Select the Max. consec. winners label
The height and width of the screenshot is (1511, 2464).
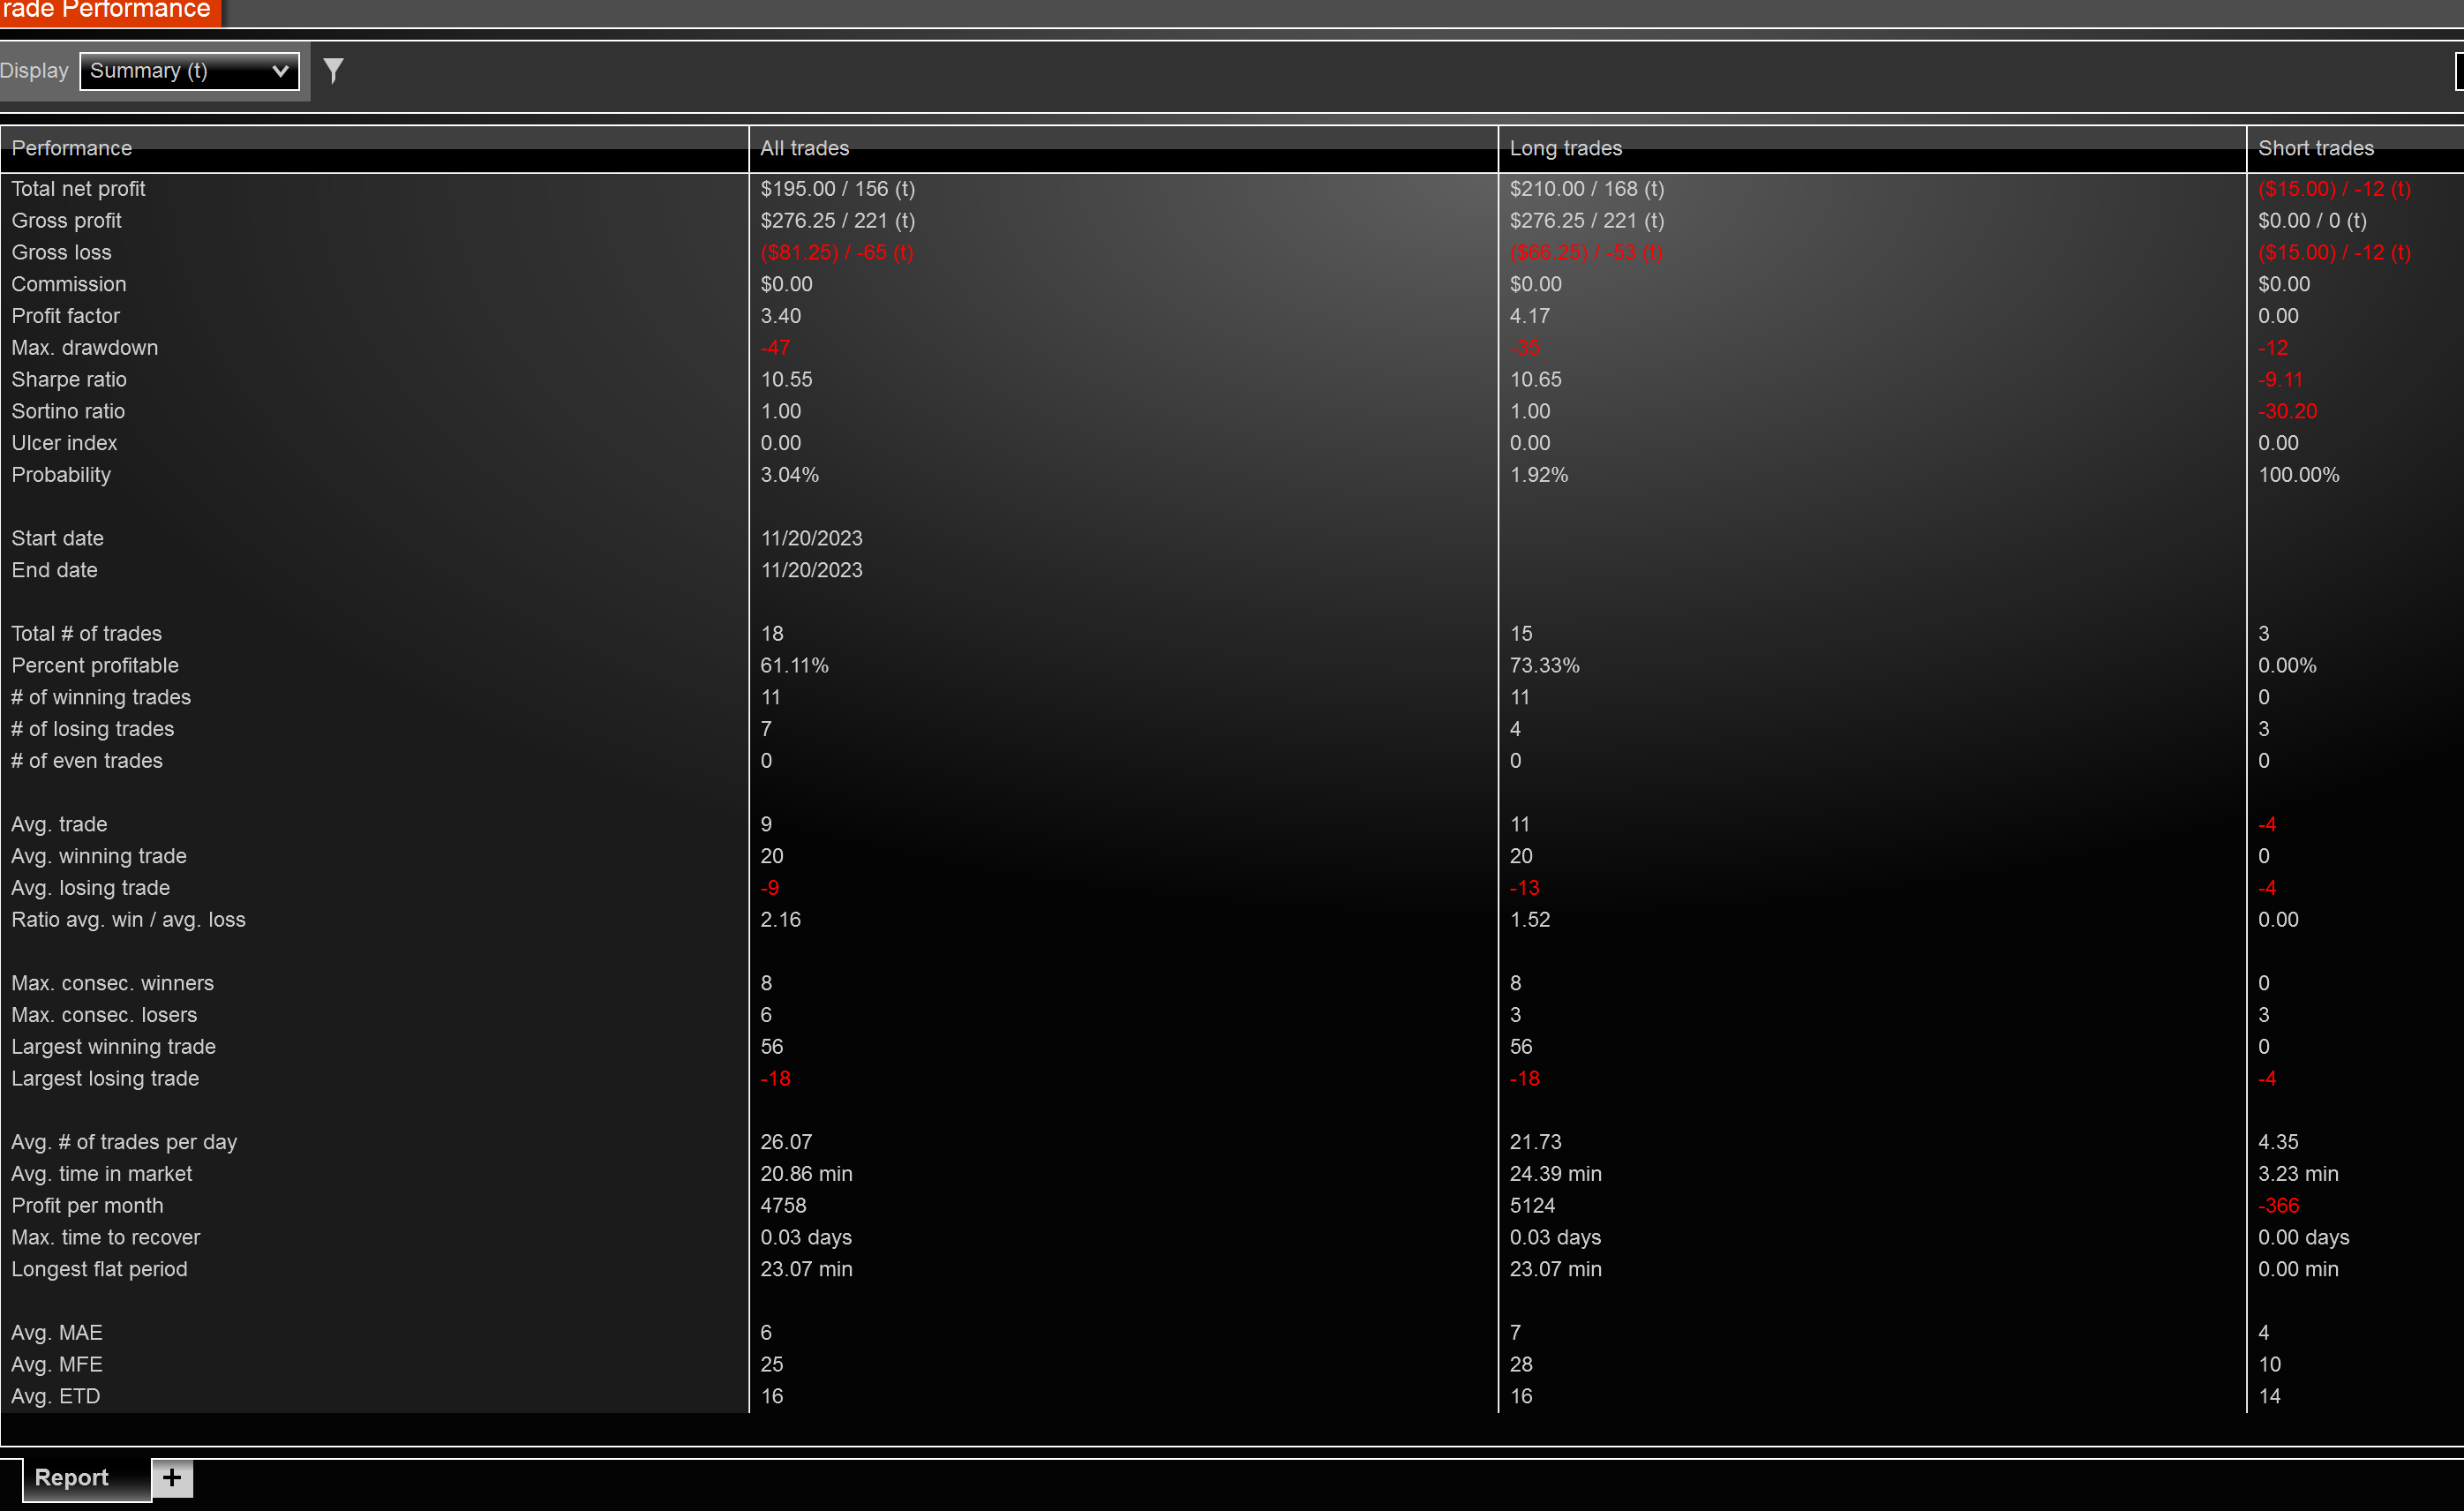(113, 984)
